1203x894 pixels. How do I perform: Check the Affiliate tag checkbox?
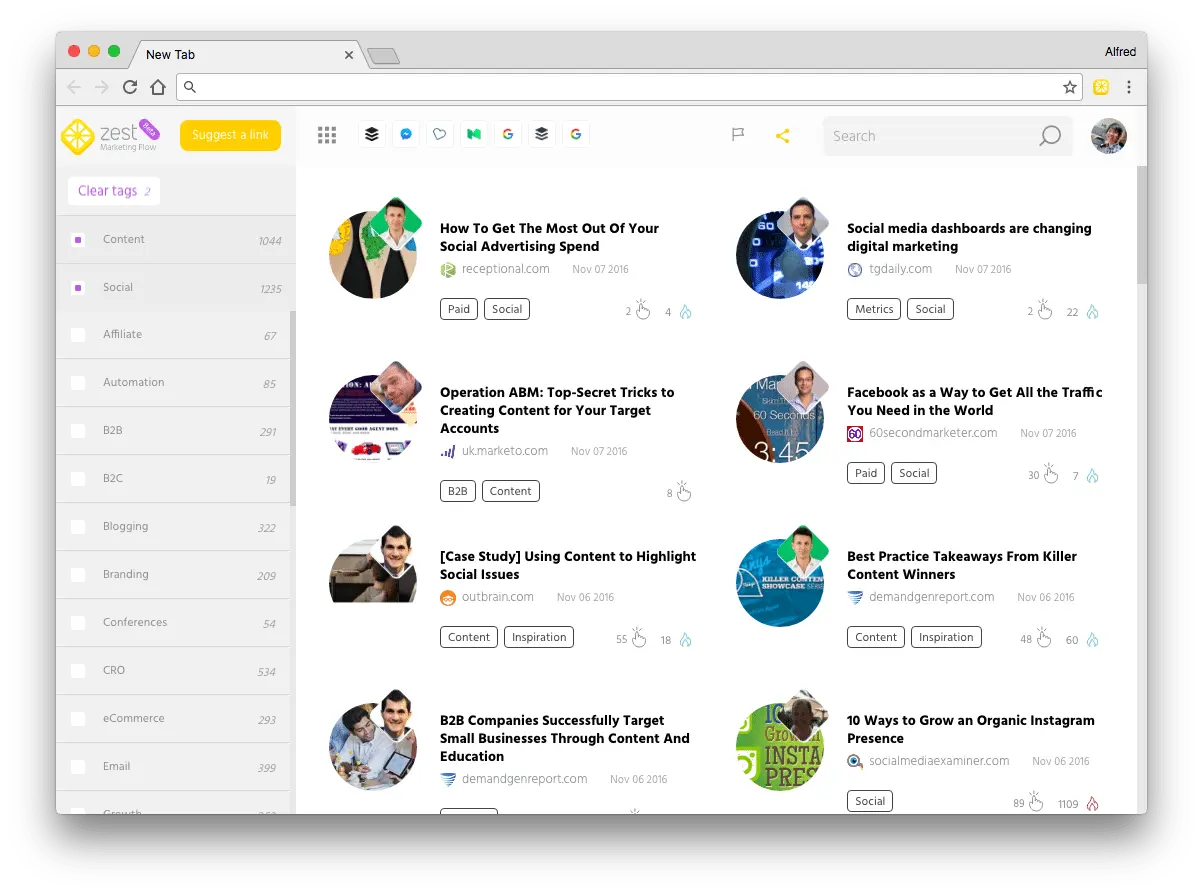78,335
